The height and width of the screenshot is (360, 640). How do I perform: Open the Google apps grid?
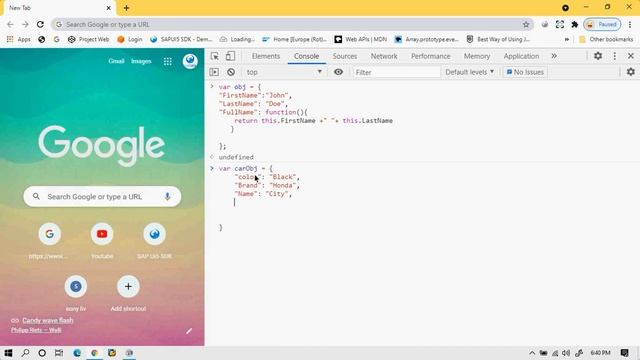(168, 62)
